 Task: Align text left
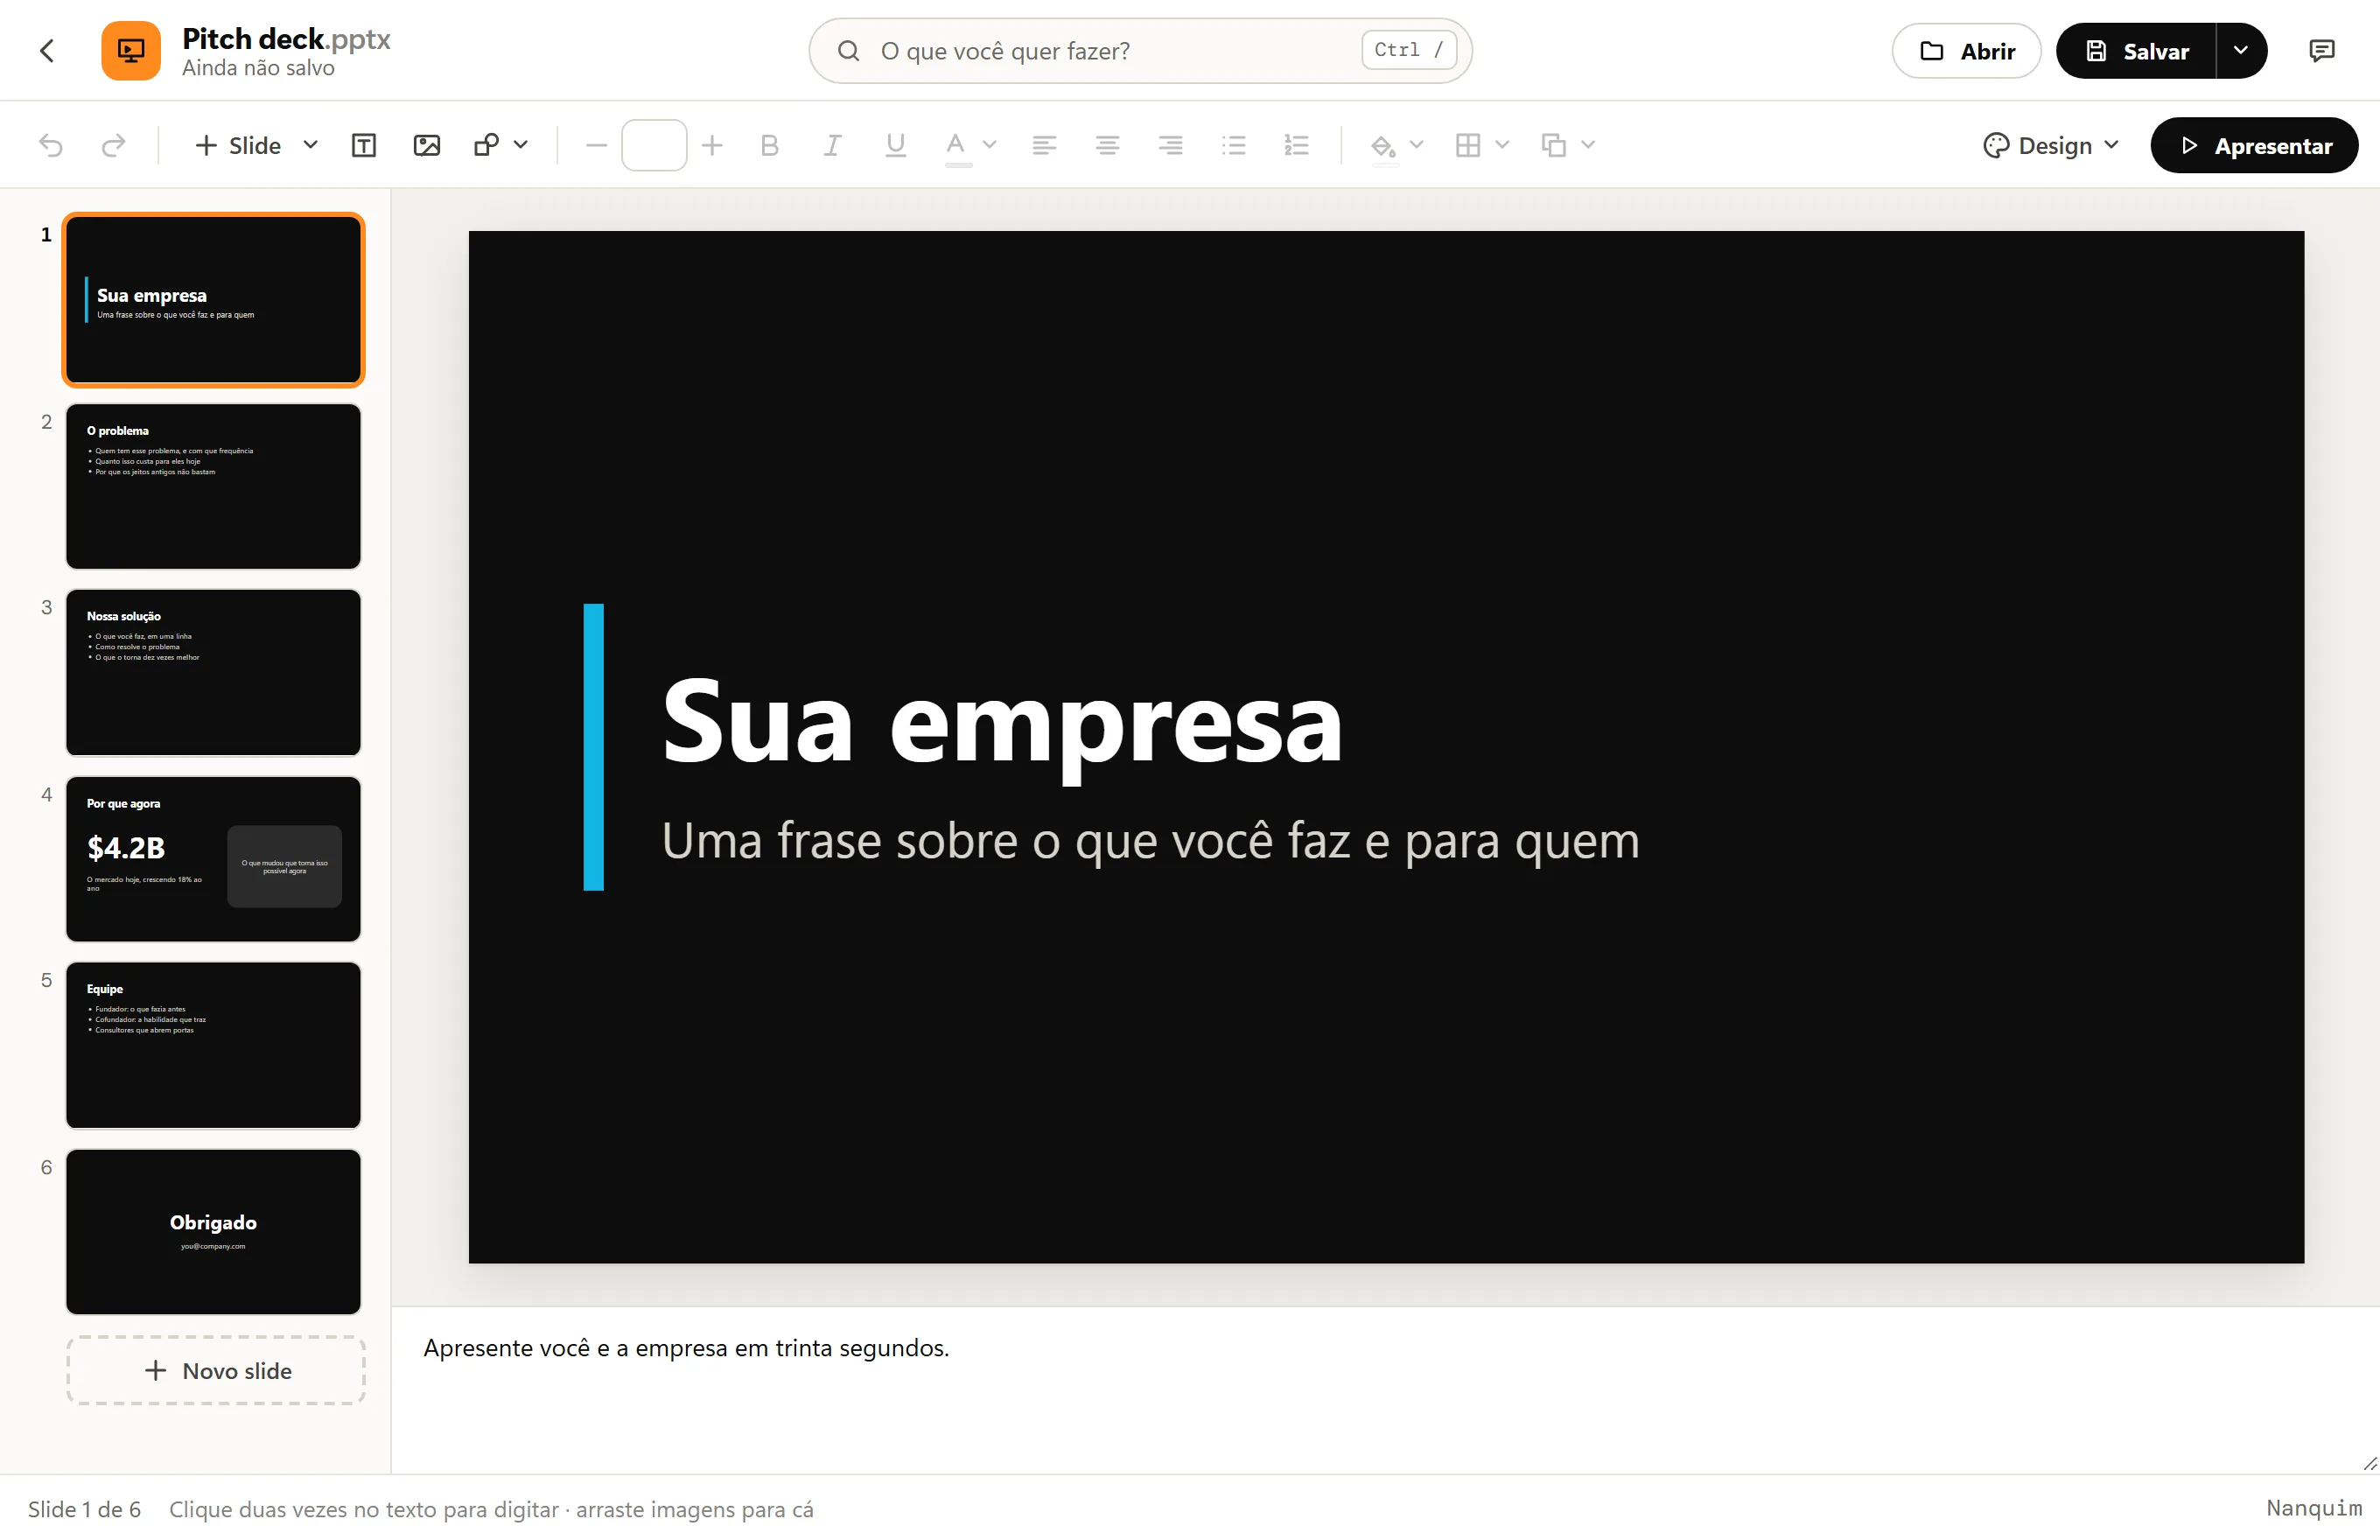pyautogui.click(x=1044, y=146)
